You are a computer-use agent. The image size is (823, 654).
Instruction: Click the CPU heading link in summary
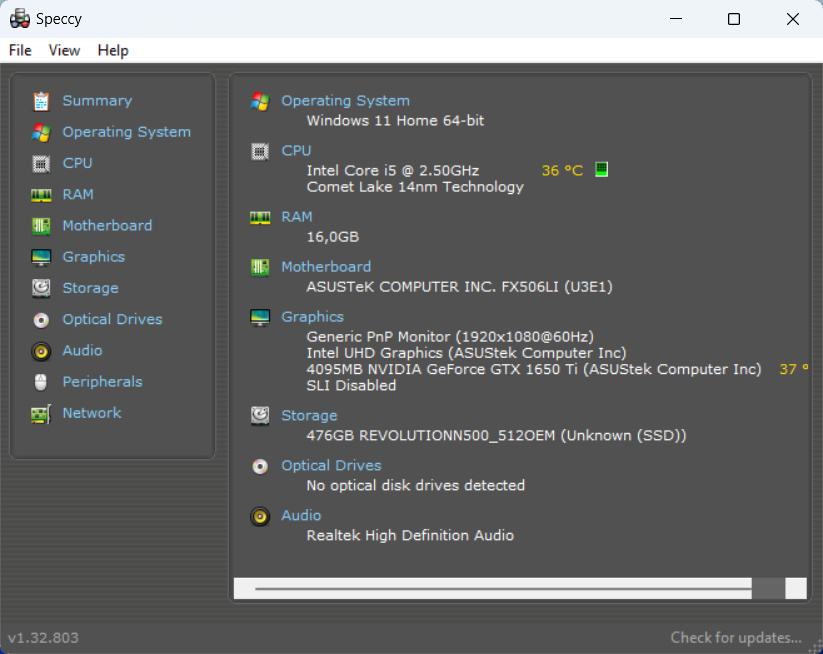[296, 151]
